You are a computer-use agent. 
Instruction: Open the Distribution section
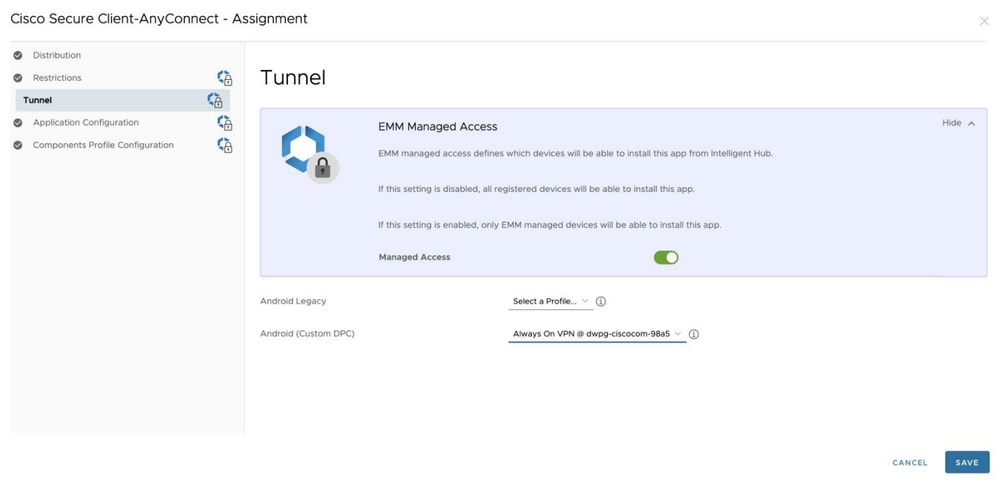click(57, 55)
